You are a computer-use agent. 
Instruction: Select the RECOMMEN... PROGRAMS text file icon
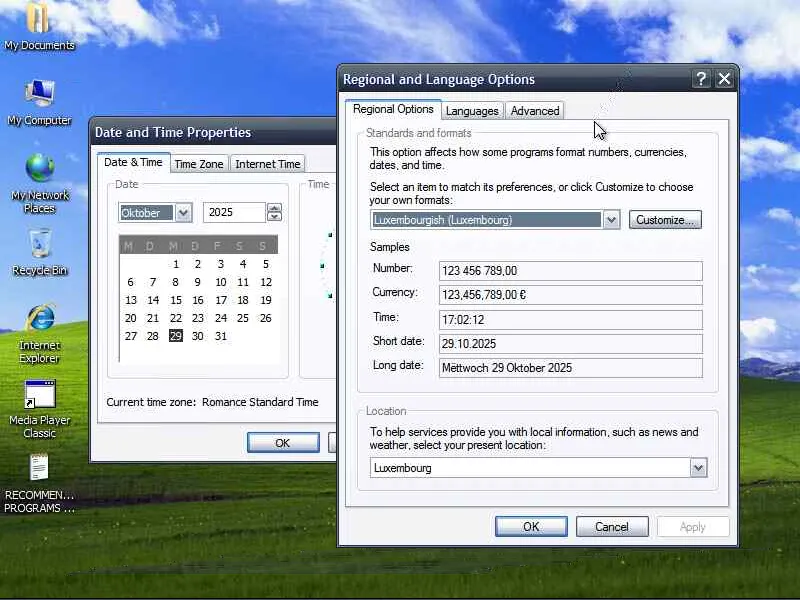pos(39,484)
